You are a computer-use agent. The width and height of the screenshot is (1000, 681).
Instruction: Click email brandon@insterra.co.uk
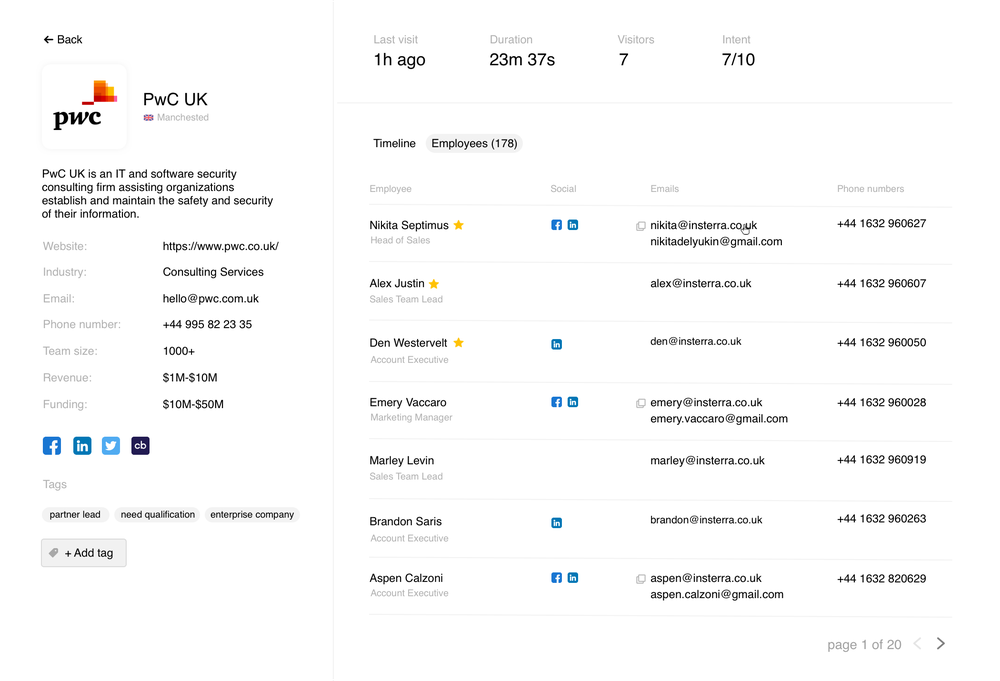706,520
